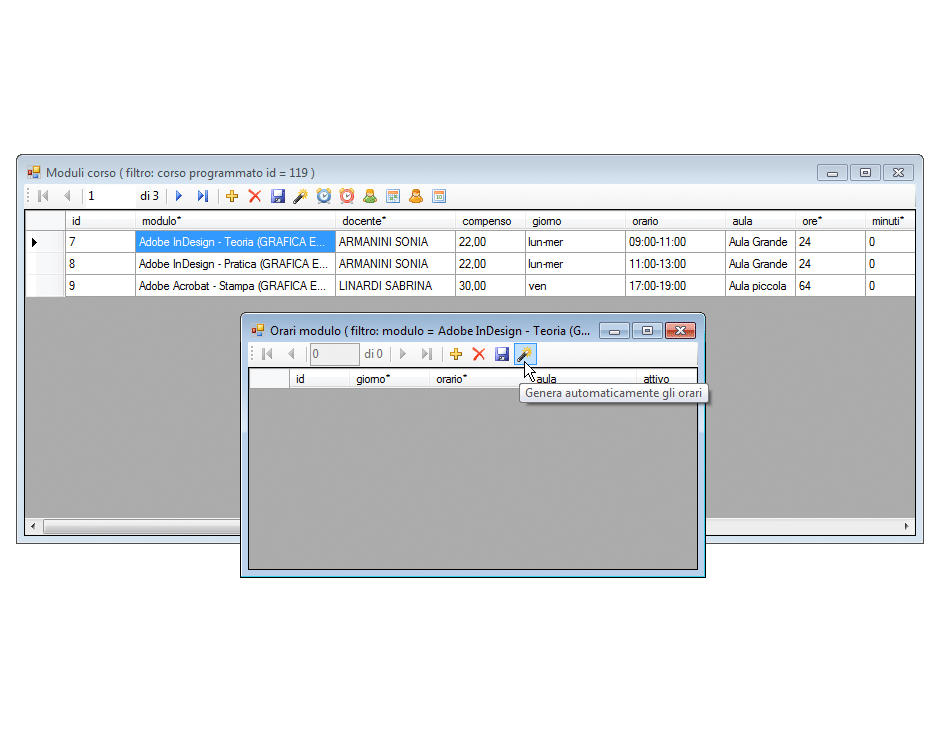Sort by modulo column header
Image resolution: width=940 pixels, height=732 pixels.
tap(235, 221)
